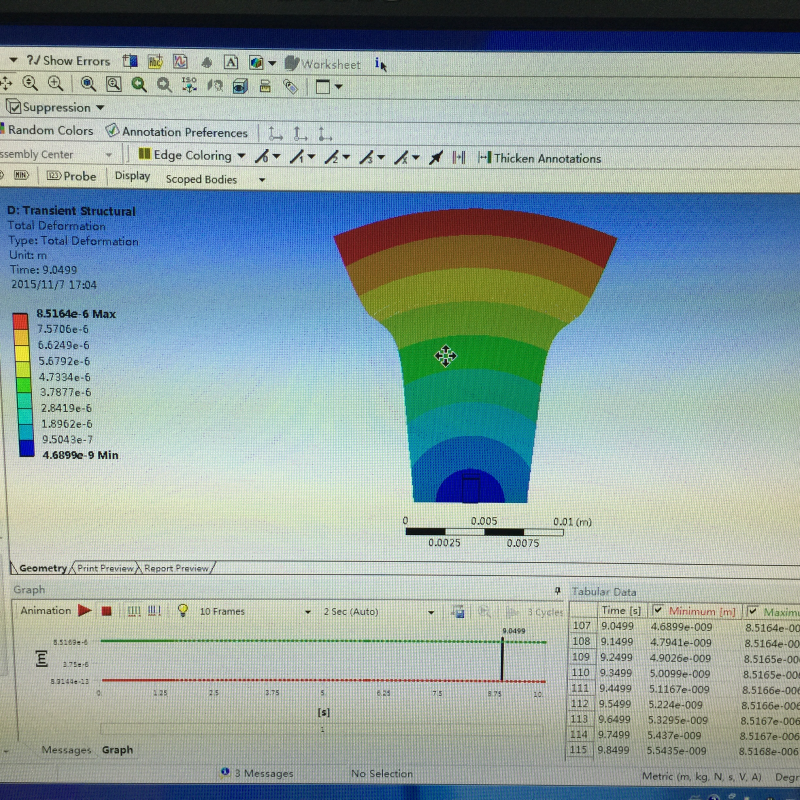Activate the Probe tool
This screenshot has height=800, width=800.
[x=71, y=176]
